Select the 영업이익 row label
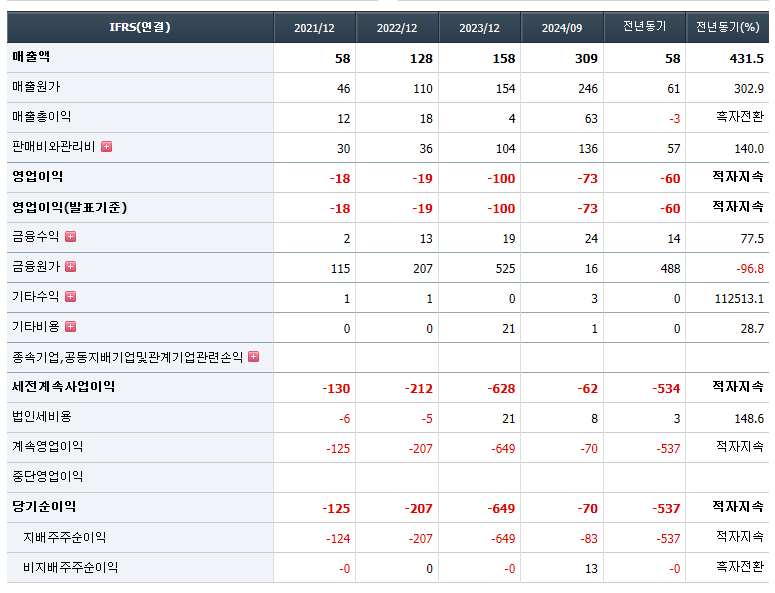Viewport: 775px width, 593px height. pyautogui.click(x=38, y=177)
